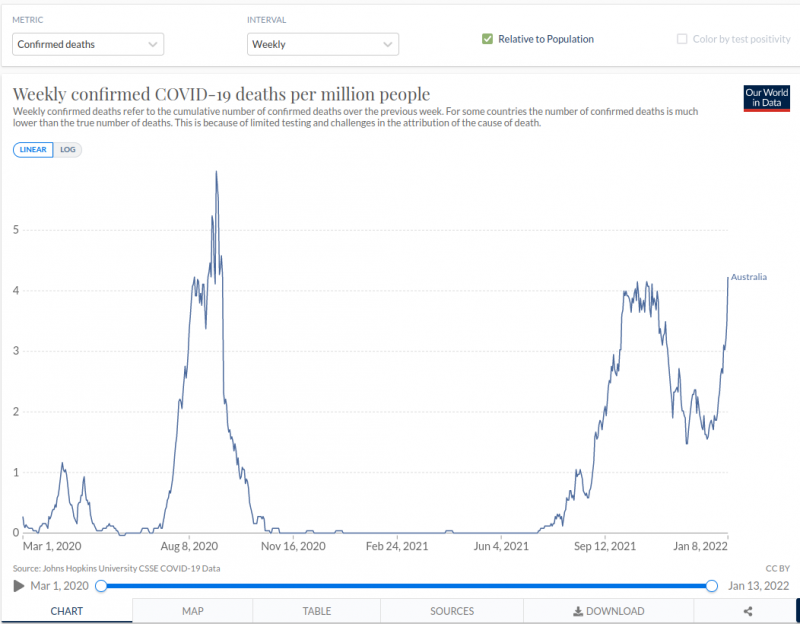Viewport: 800px width, 624px height.
Task: Click the timeline end handle
Action: (711, 585)
